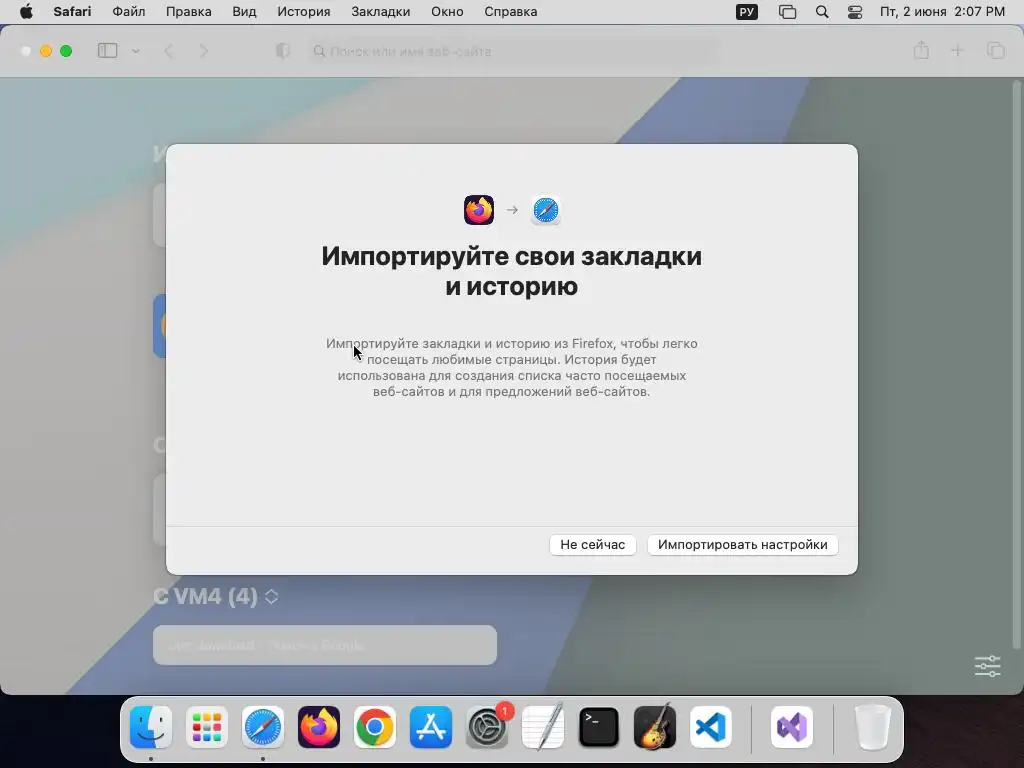This screenshot has width=1024, height=768.
Task: Open the Справка menu
Action: click(x=511, y=12)
